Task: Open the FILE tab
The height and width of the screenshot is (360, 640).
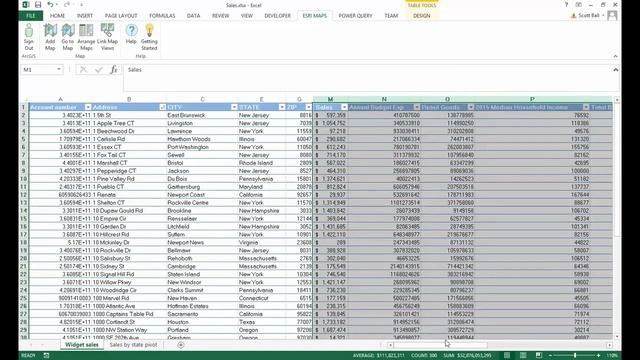Action: (x=31, y=16)
